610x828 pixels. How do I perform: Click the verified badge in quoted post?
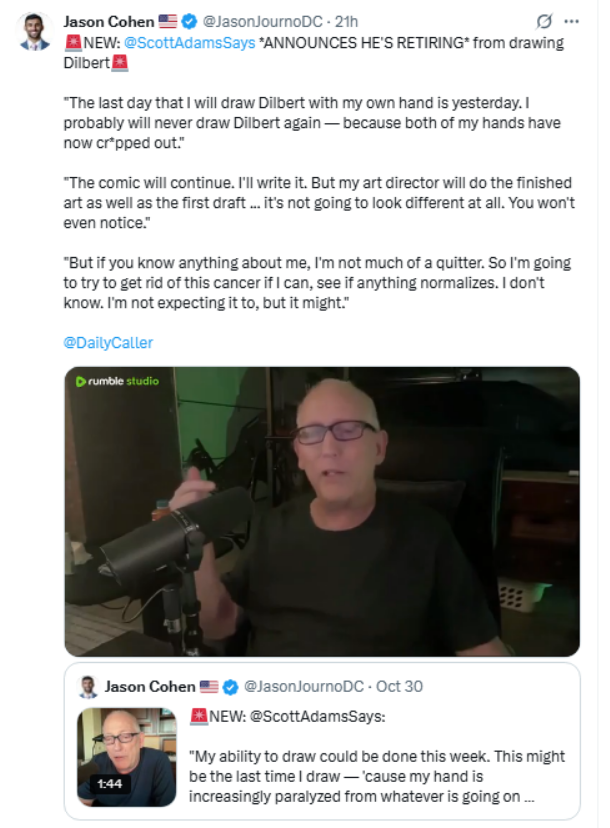(x=230, y=687)
